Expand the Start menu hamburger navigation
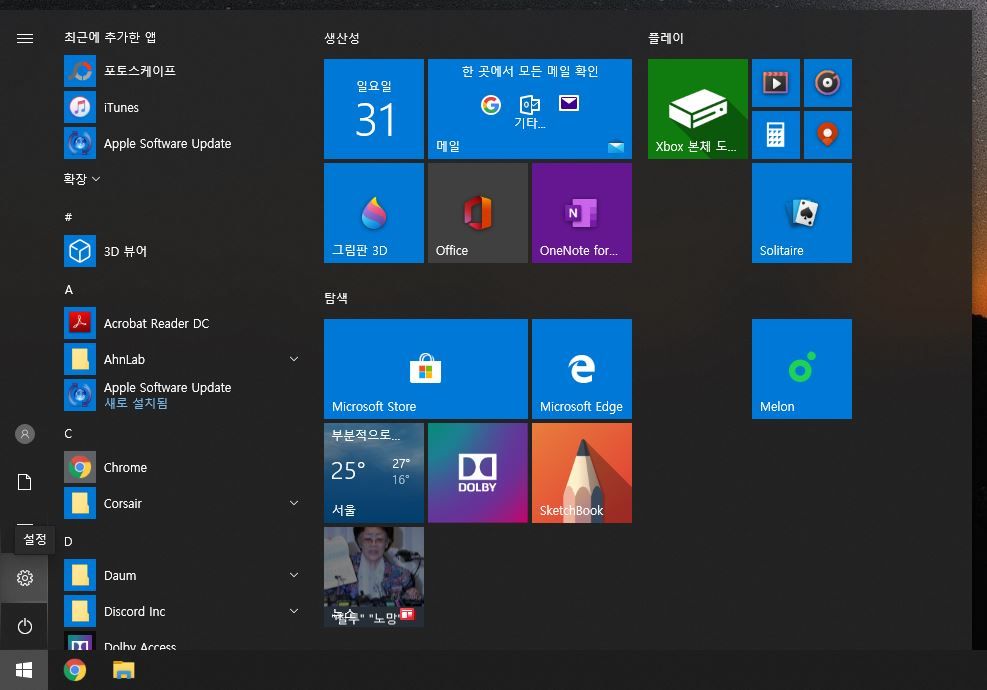The width and height of the screenshot is (987, 690). tap(25, 38)
